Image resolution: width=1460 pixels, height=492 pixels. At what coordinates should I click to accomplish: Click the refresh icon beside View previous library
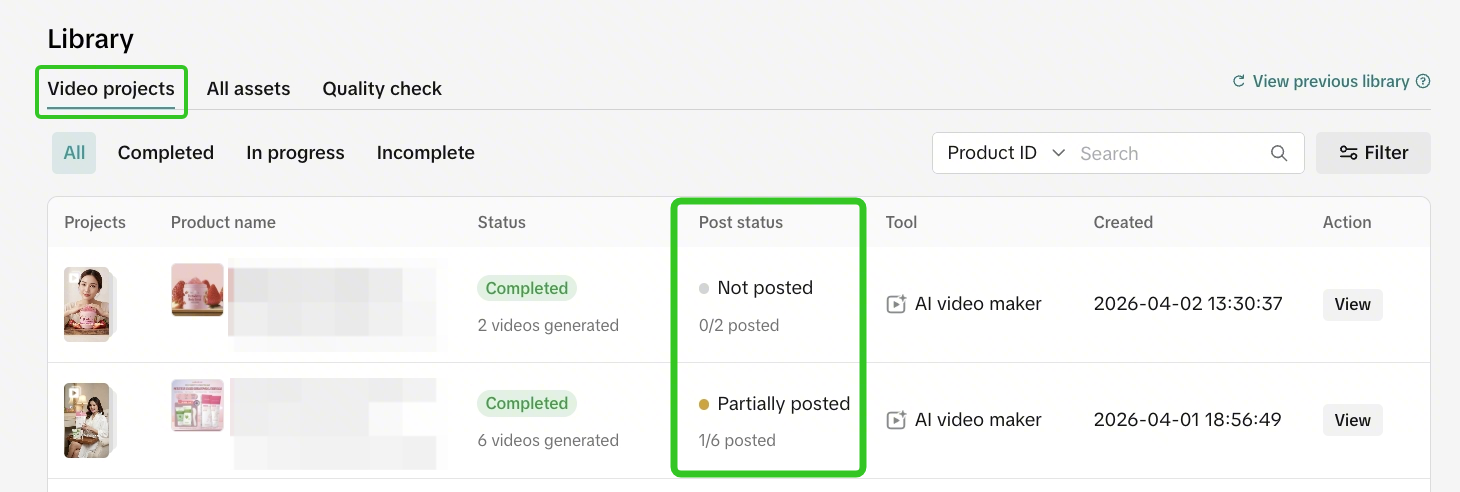coord(1239,82)
